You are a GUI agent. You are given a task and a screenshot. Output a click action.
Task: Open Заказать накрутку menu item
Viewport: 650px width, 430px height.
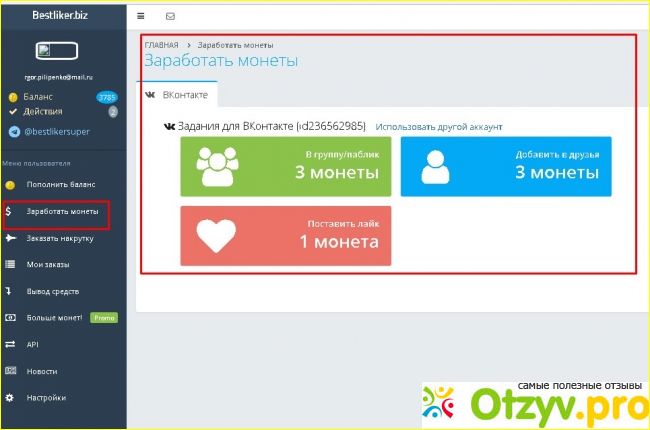point(60,239)
